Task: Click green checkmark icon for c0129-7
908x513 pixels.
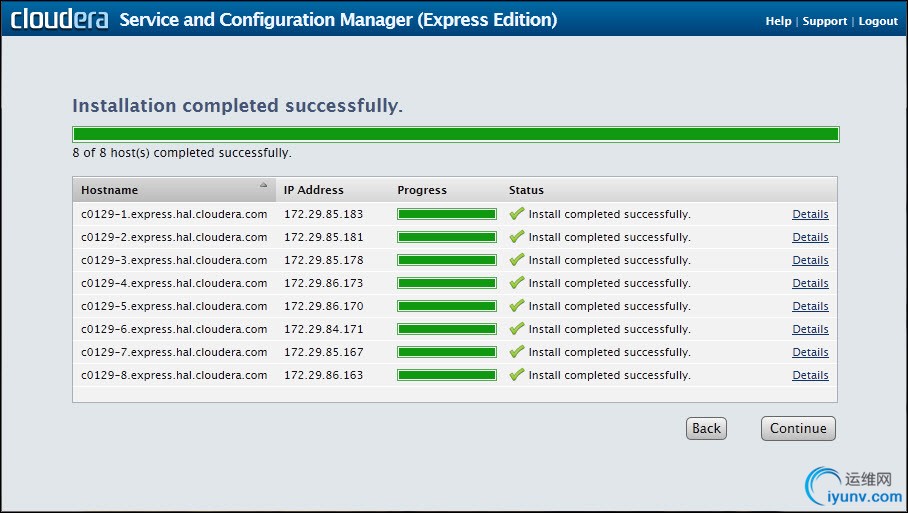Action: point(517,351)
